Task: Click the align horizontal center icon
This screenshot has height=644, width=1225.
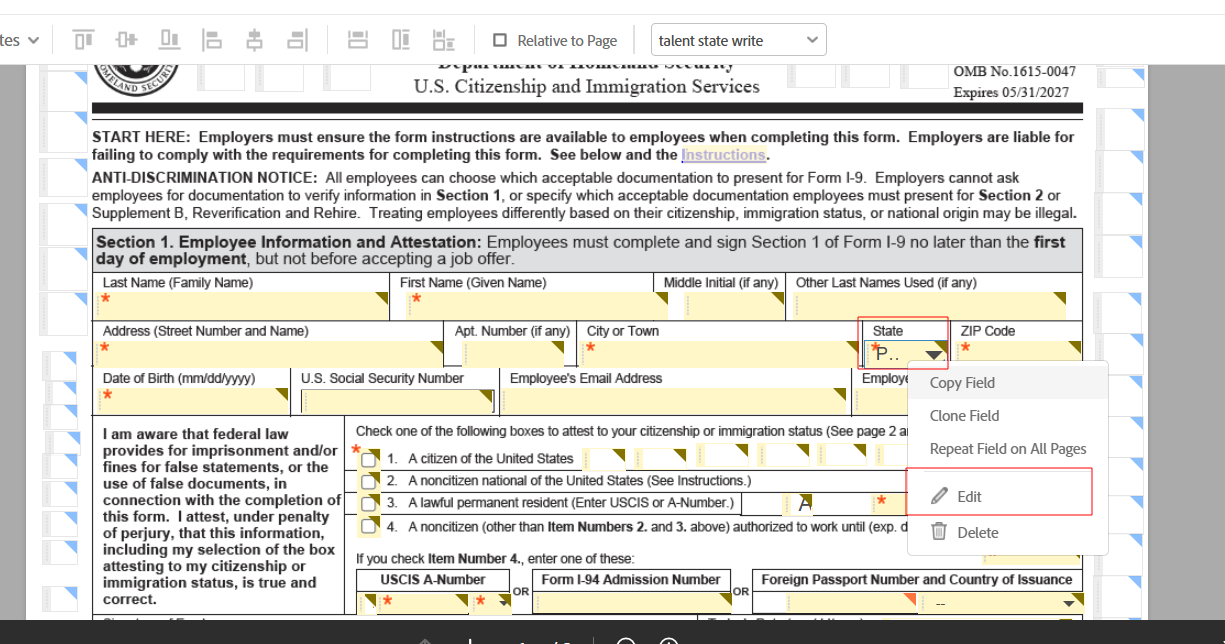Action: [255, 40]
